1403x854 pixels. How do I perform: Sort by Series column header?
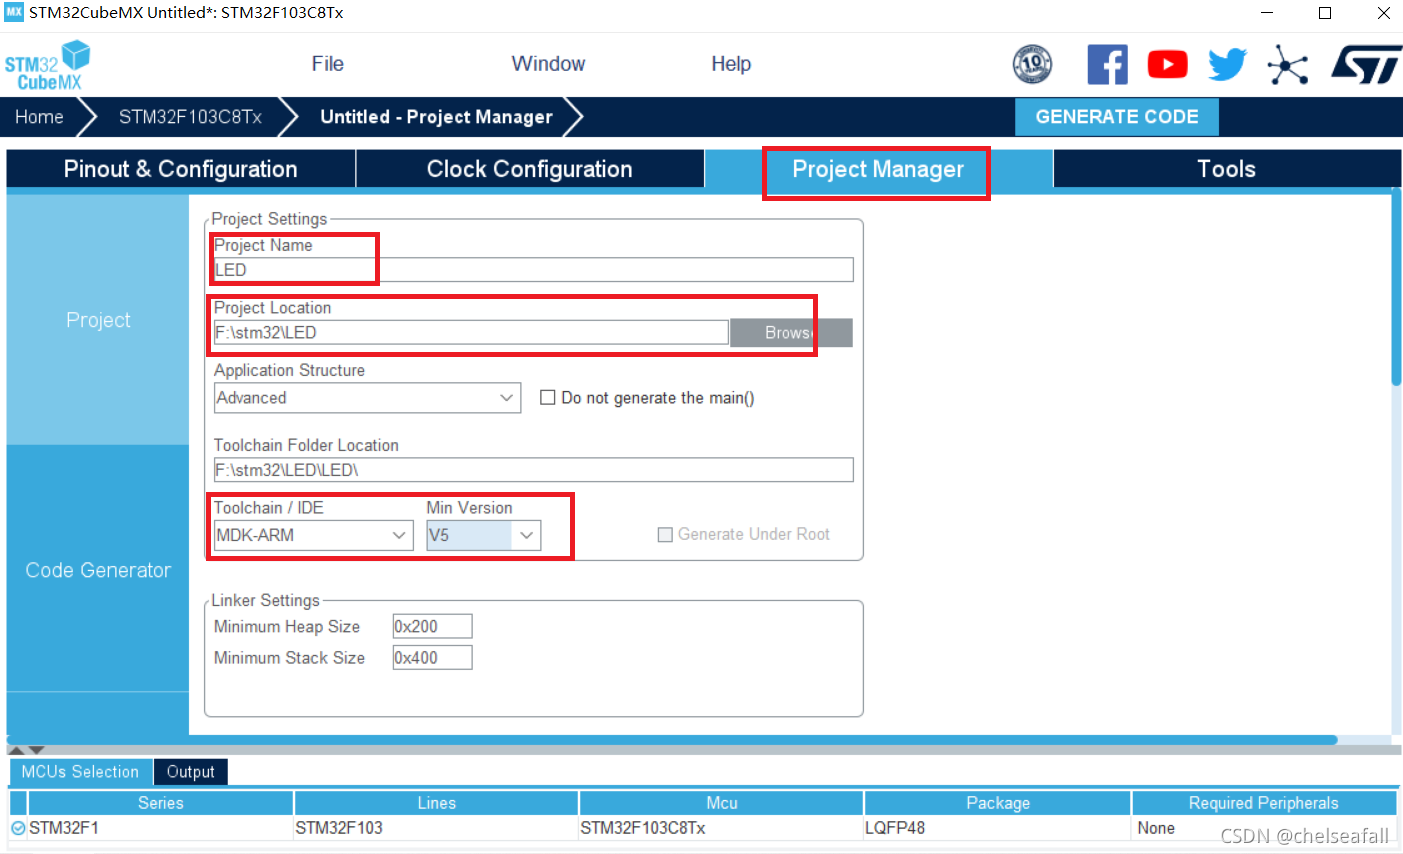[161, 803]
